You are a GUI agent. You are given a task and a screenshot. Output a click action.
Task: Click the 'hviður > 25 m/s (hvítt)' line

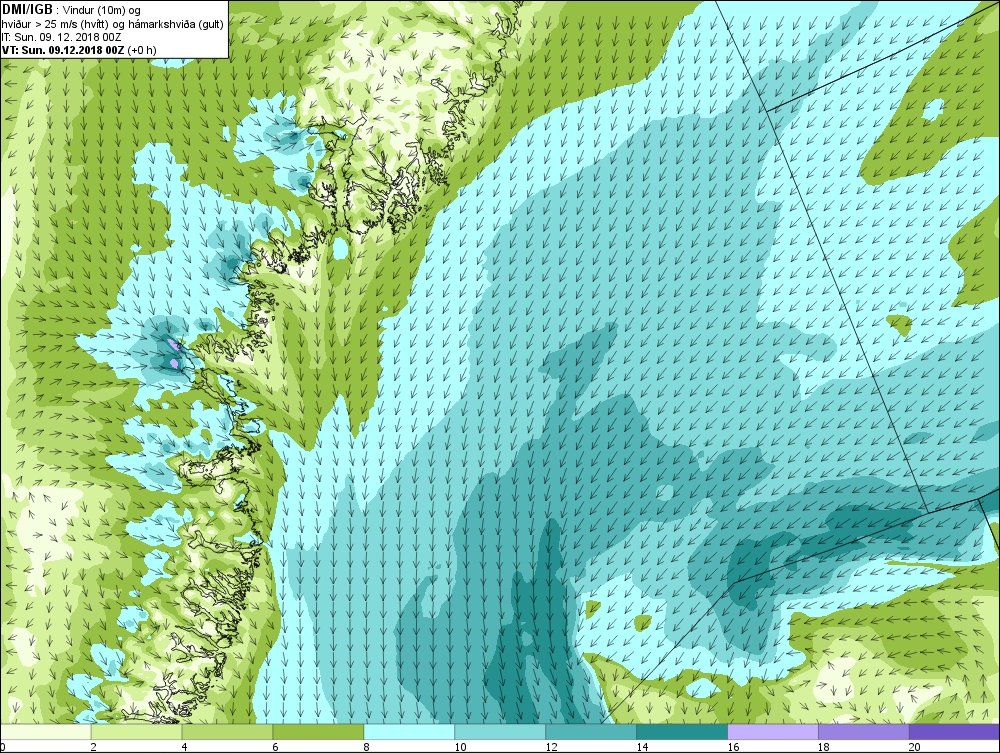click(57, 24)
